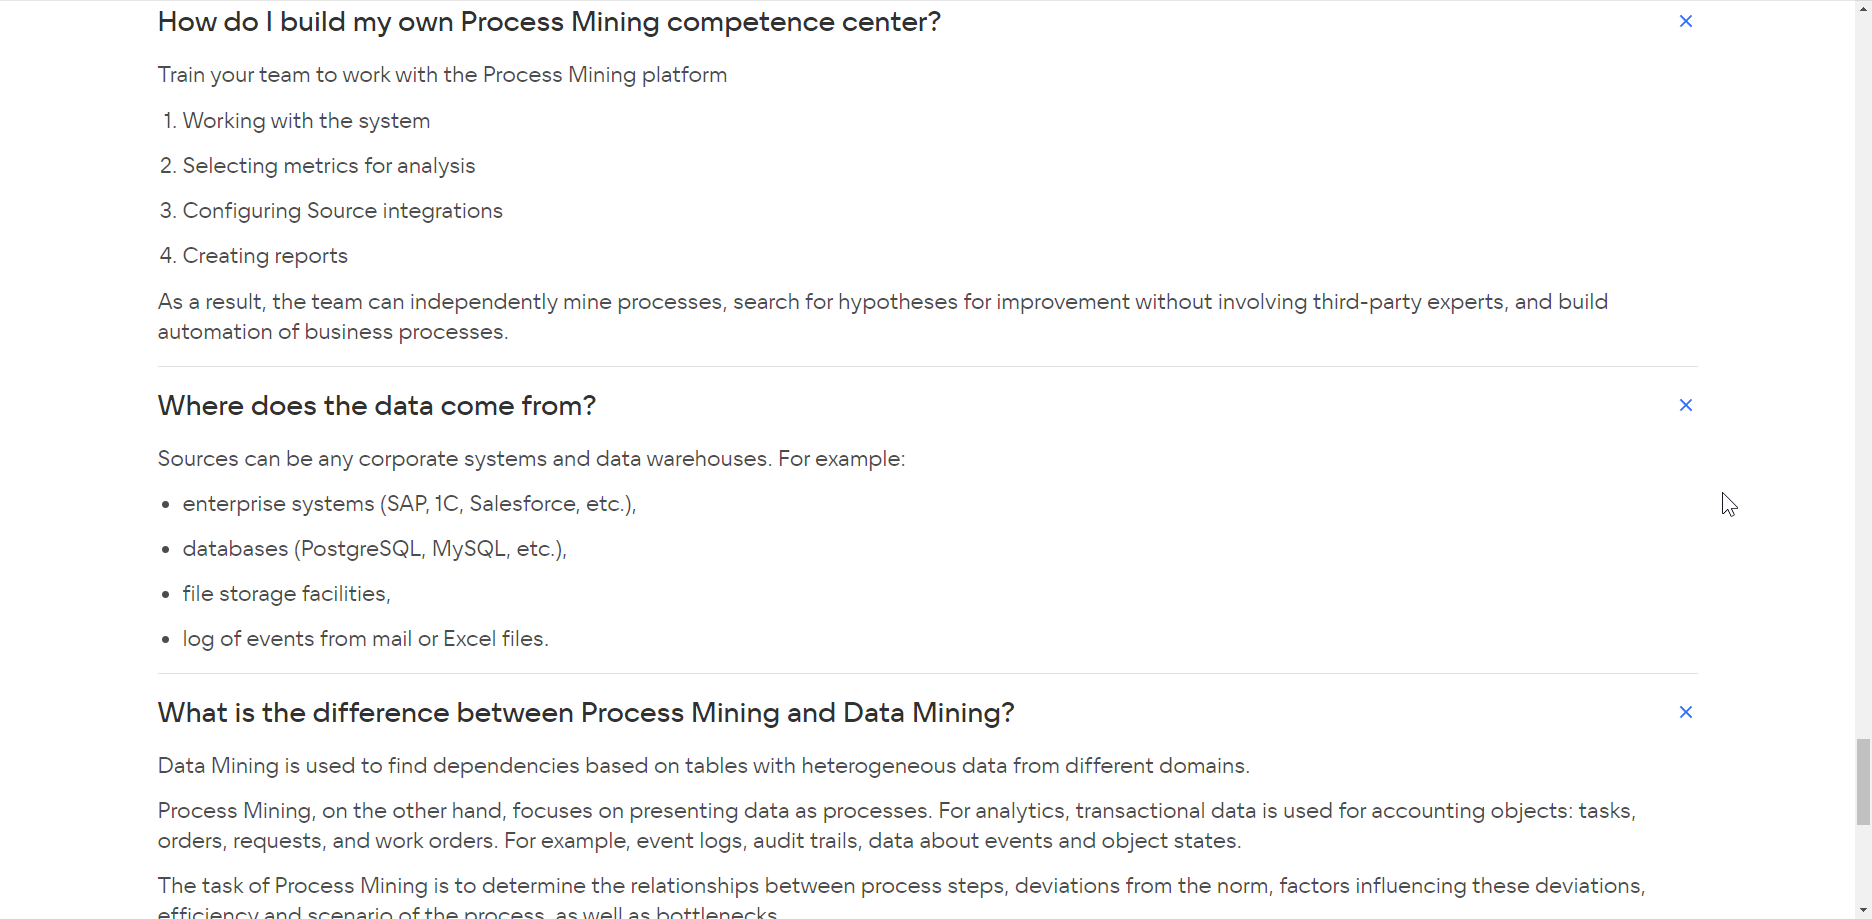Click the 'enterprise systems (SAP, 1C, Salesforce, etc.)' bullet
Viewport: 1872px width, 919px height.
coord(409,504)
